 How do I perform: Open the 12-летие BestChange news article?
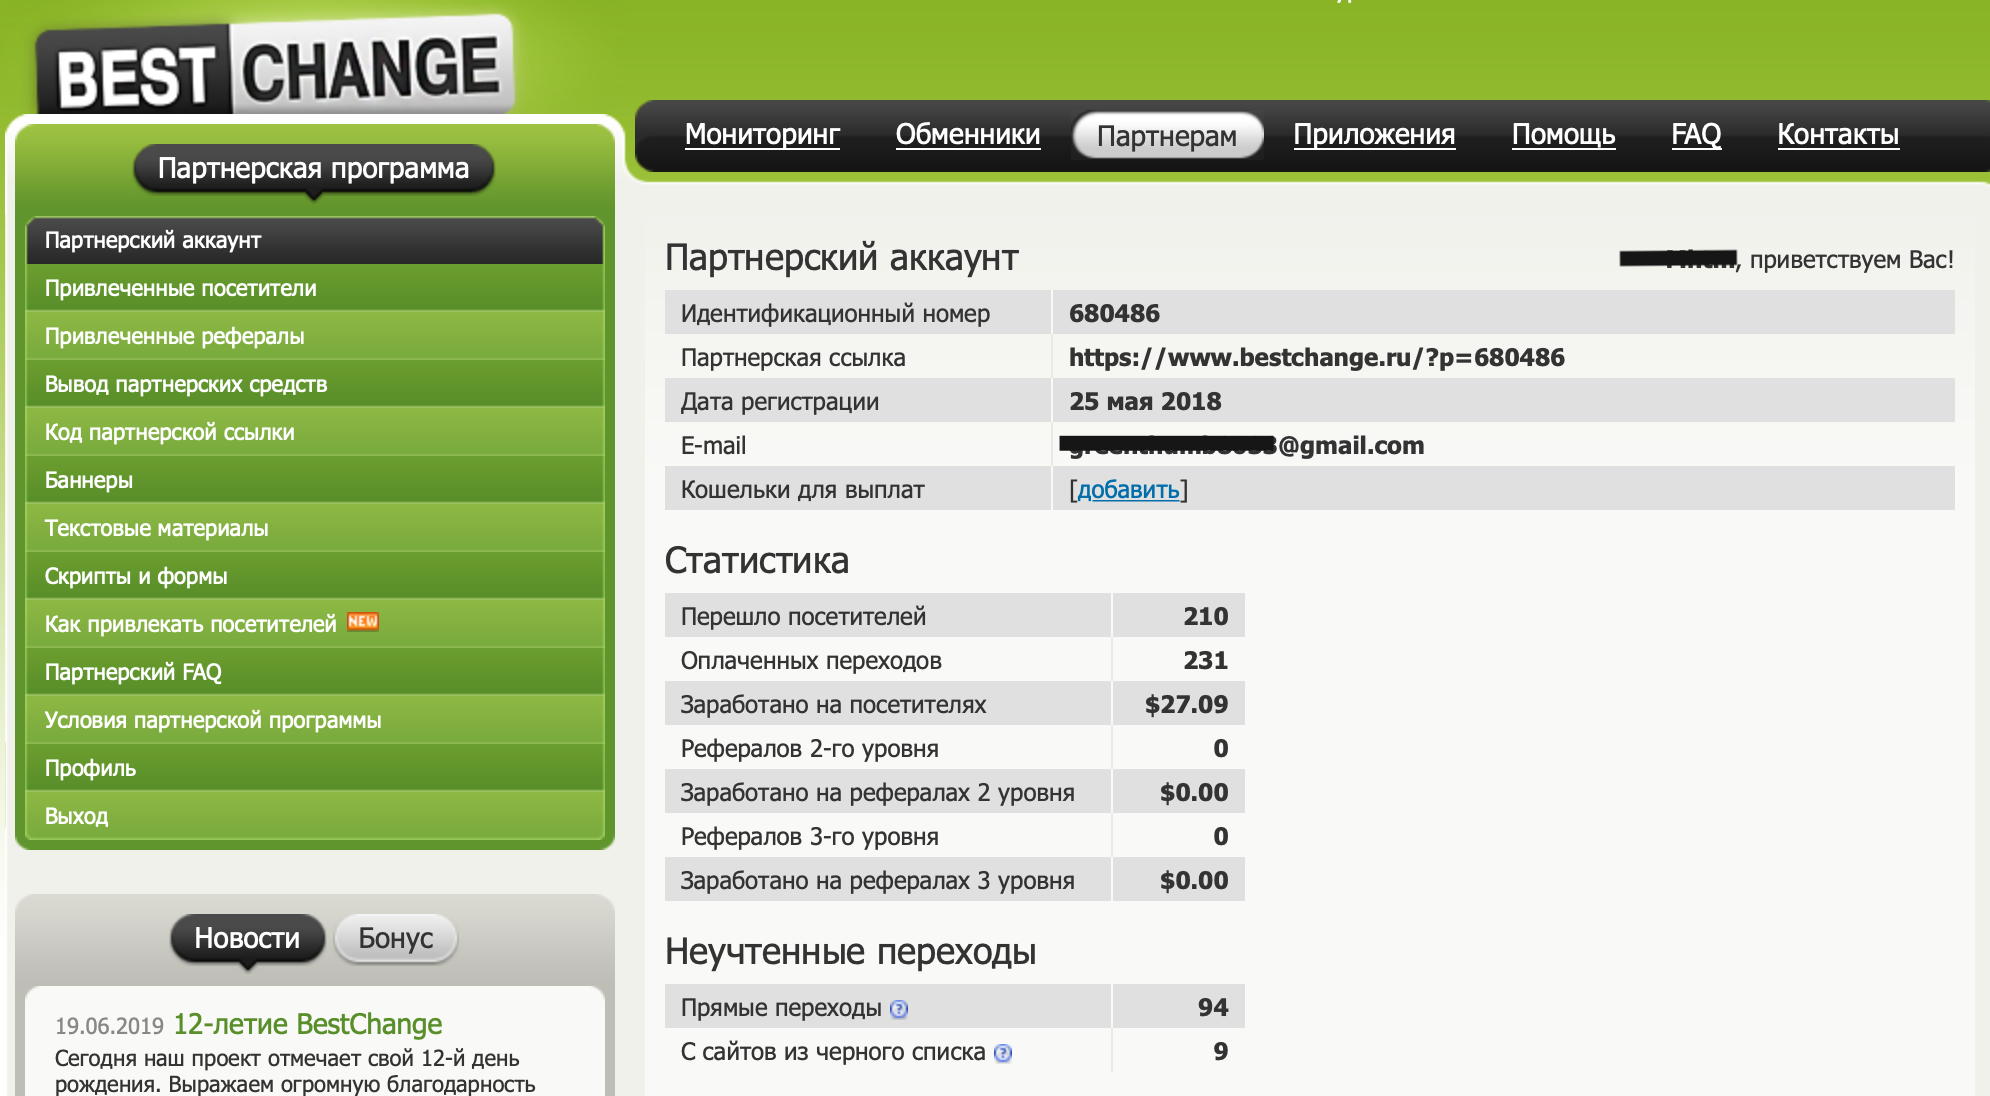click(308, 1024)
